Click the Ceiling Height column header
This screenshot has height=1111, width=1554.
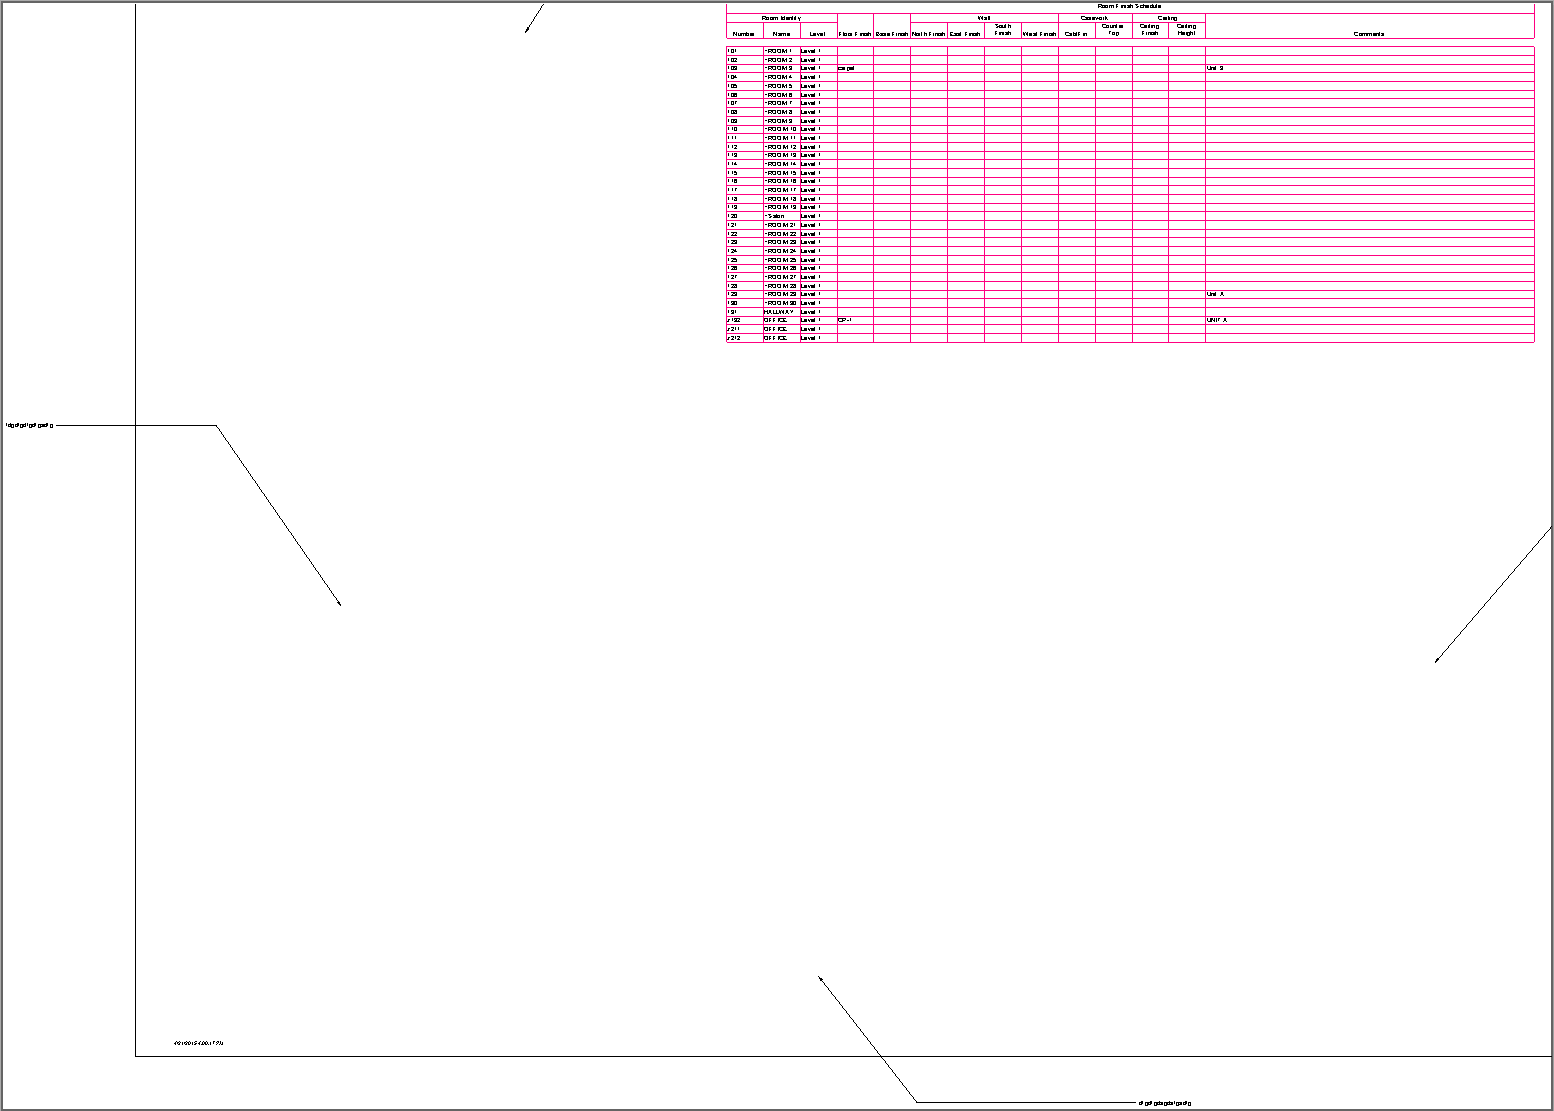pyautogui.click(x=1186, y=31)
